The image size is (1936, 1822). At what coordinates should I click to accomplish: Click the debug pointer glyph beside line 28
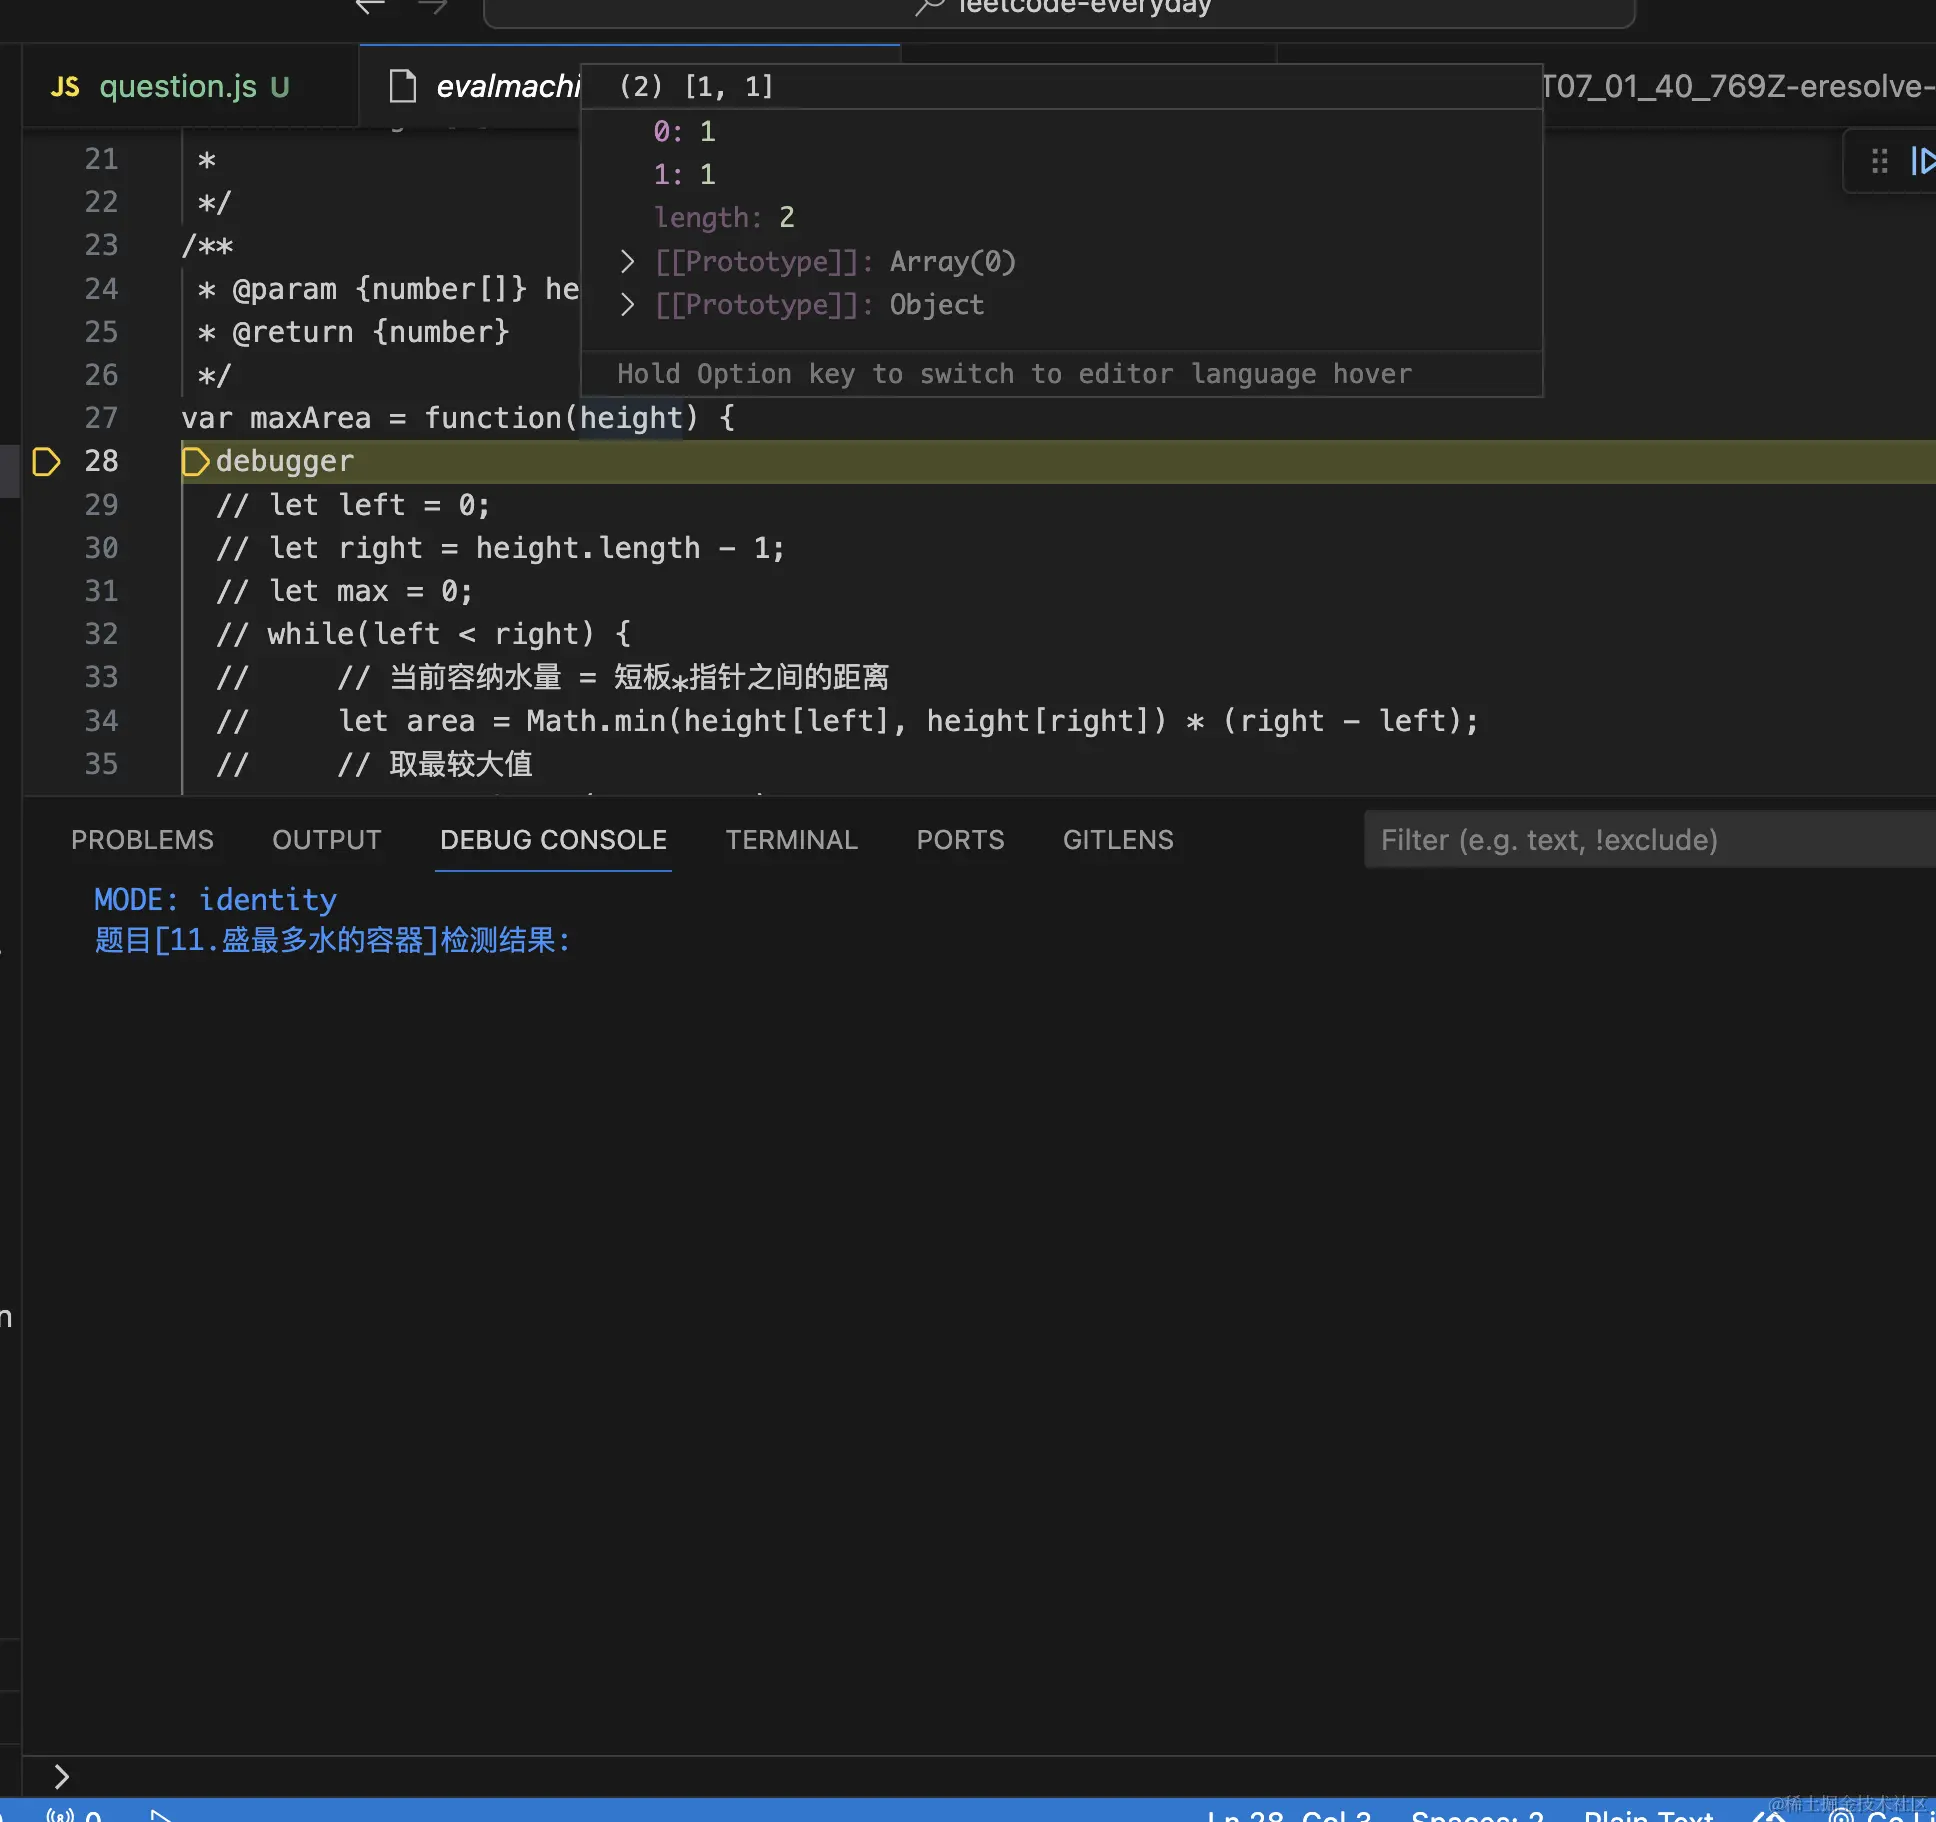click(x=46, y=462)
